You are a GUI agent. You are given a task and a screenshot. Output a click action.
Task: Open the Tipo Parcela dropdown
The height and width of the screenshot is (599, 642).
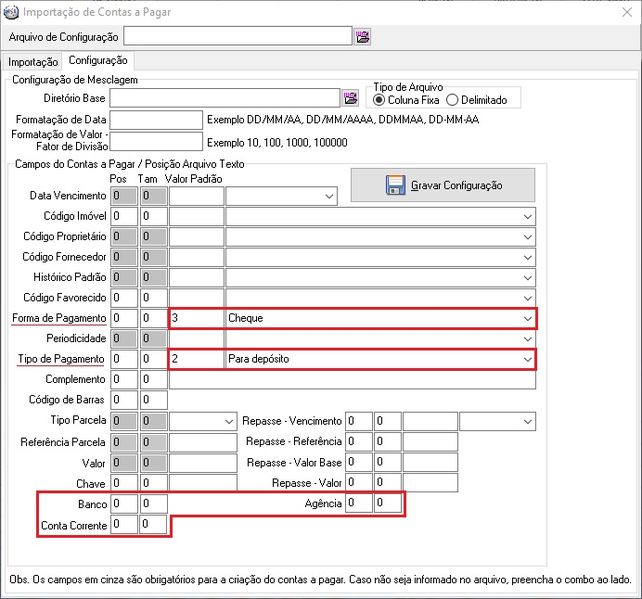pyautogui.click(x=229, y=422)
